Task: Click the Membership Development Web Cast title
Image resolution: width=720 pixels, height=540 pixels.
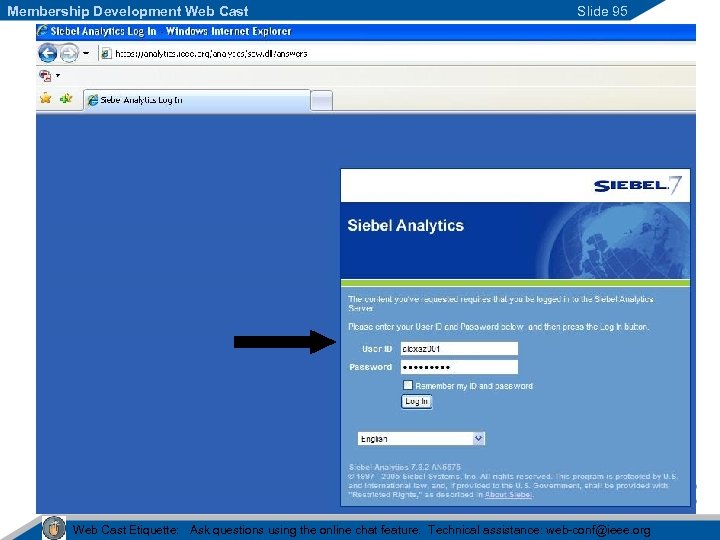Action: (128, 11)
